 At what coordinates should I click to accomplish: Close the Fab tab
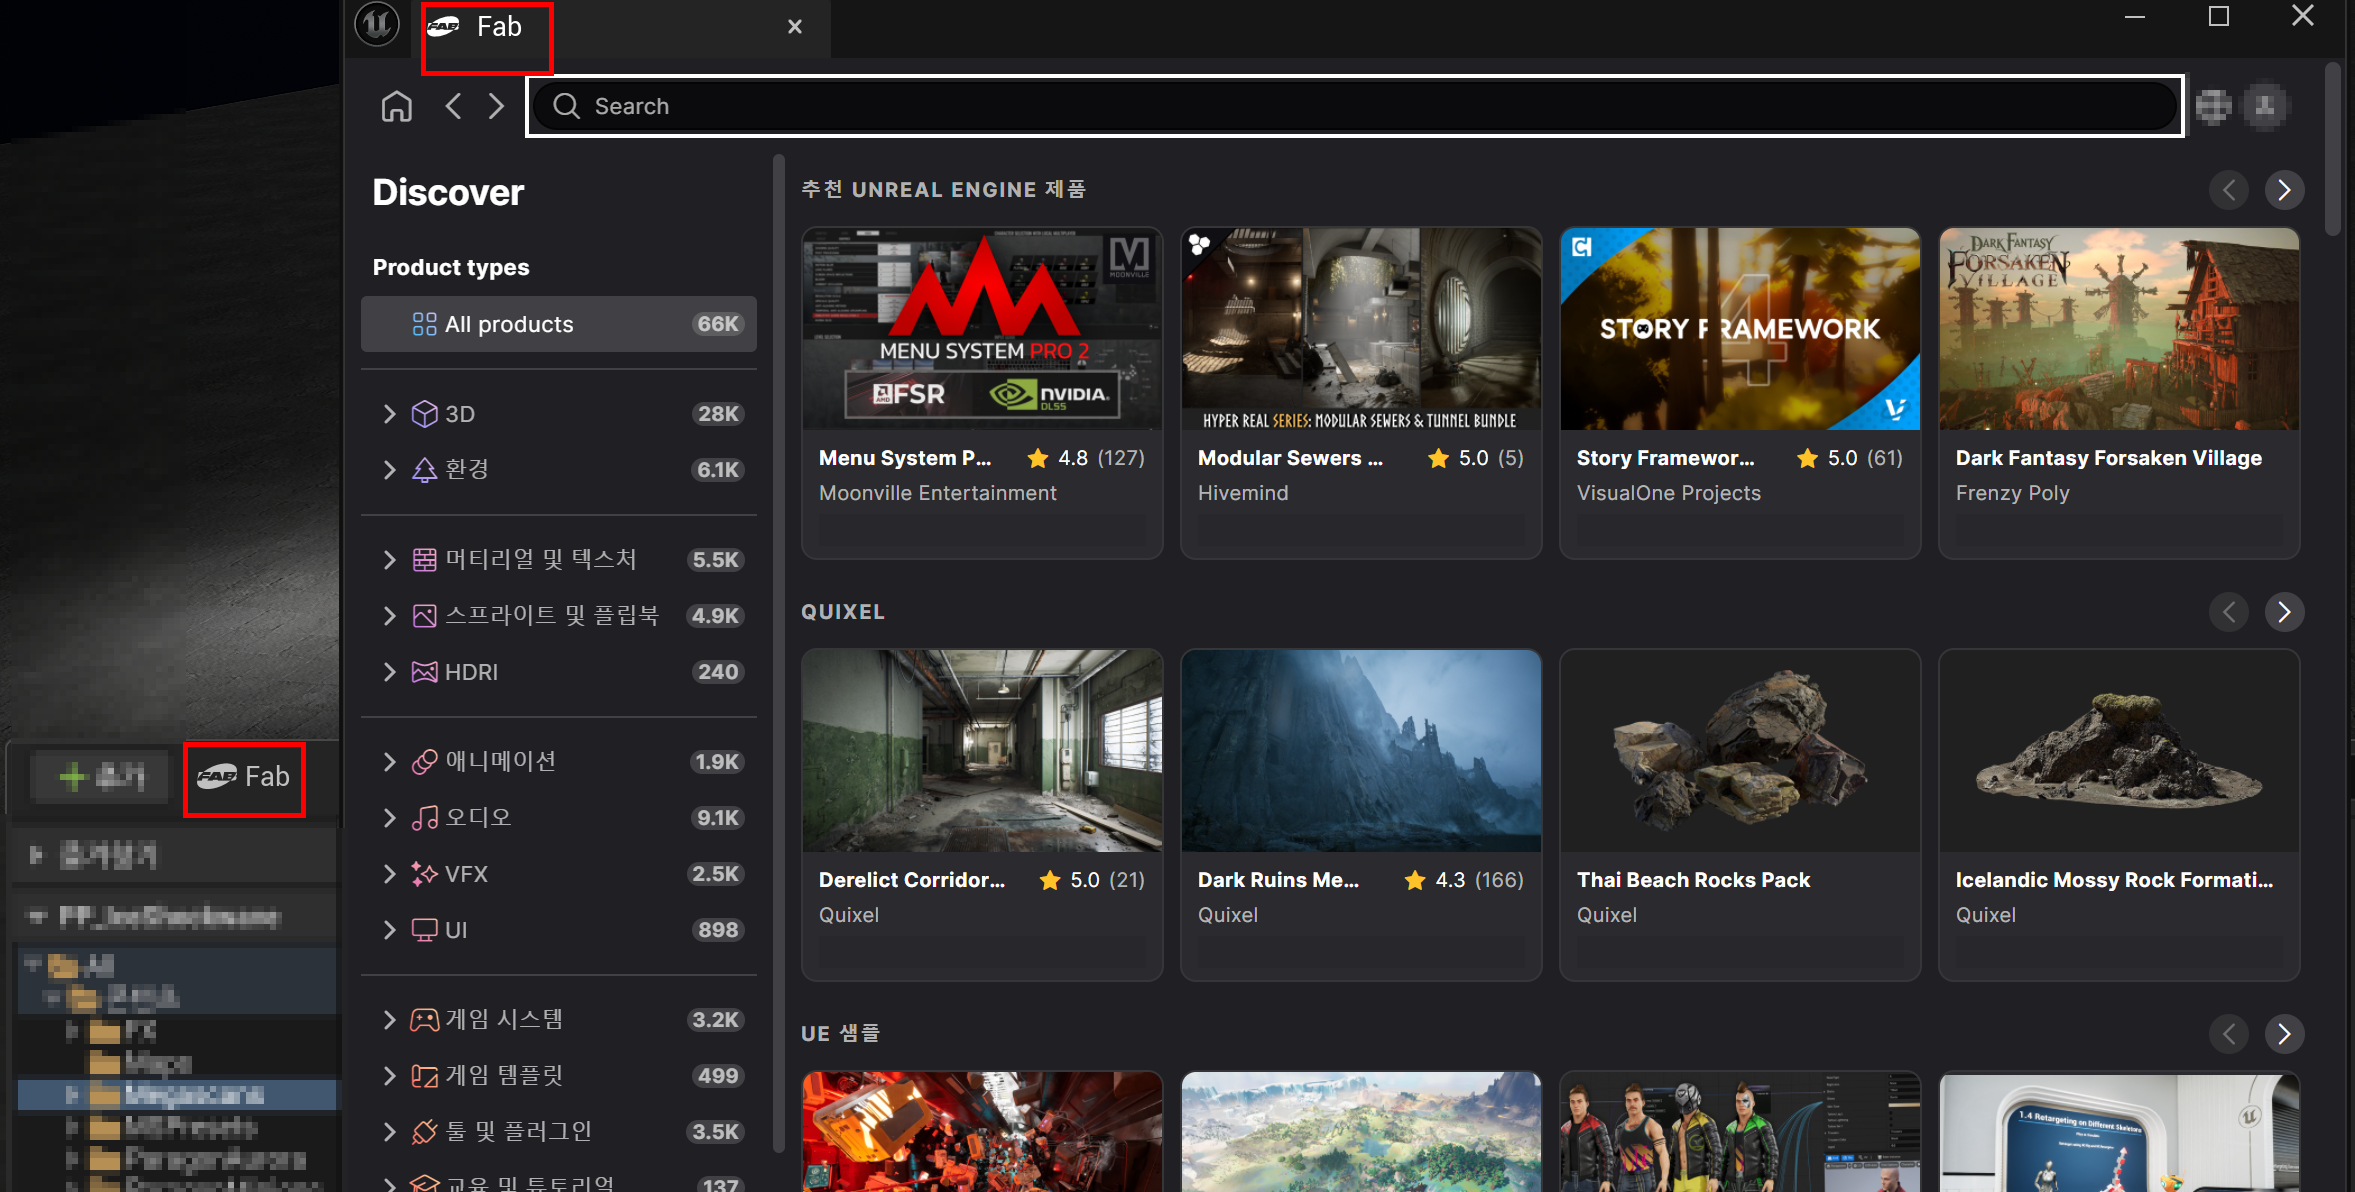[795, 27]
